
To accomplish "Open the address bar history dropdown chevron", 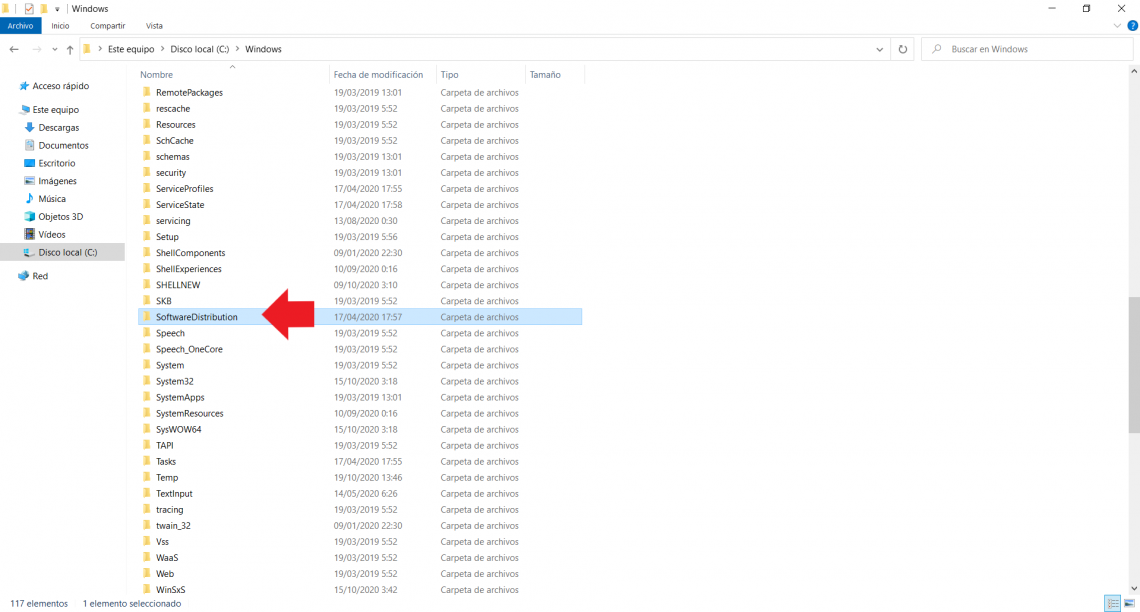I will (x=879, y=48).
